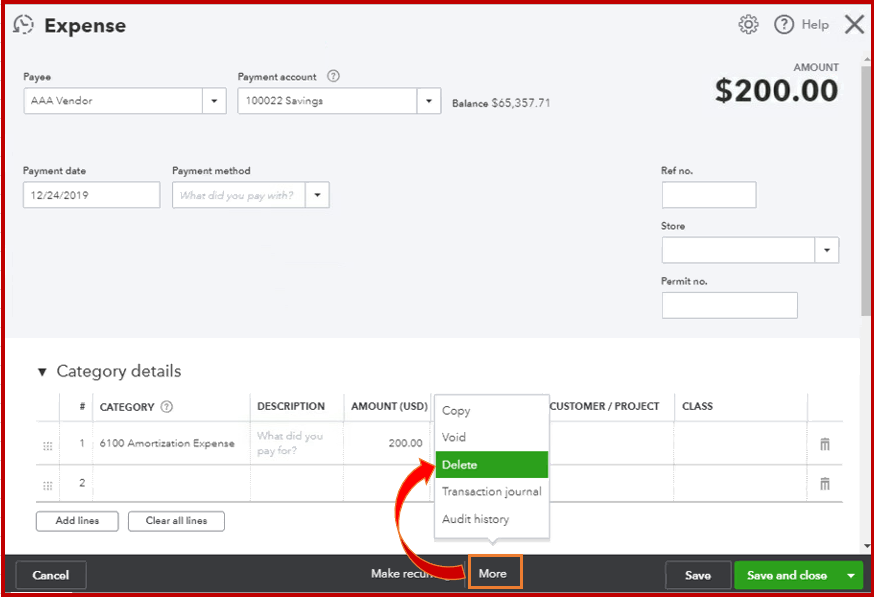874x597 pixels.
Task: Open the settings gear icon
Action: (x=748, y=25)
